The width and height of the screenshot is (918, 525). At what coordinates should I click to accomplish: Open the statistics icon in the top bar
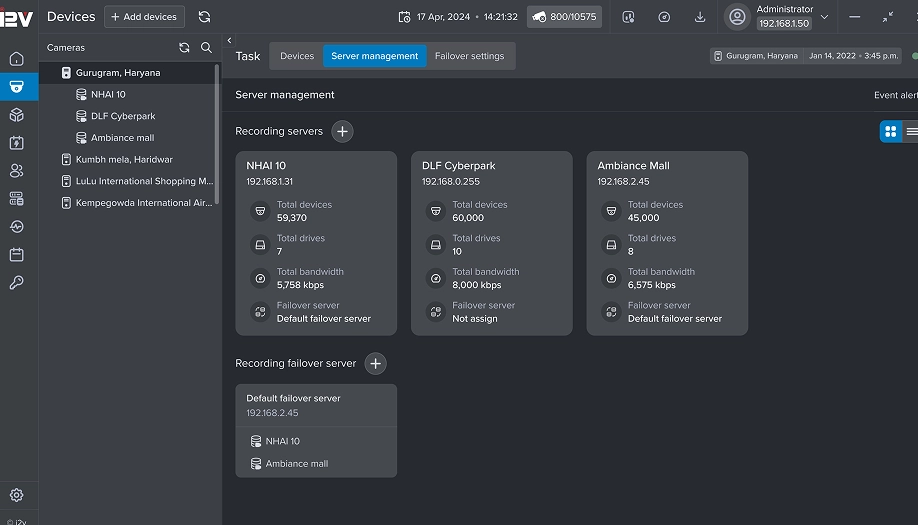[628, 17]
